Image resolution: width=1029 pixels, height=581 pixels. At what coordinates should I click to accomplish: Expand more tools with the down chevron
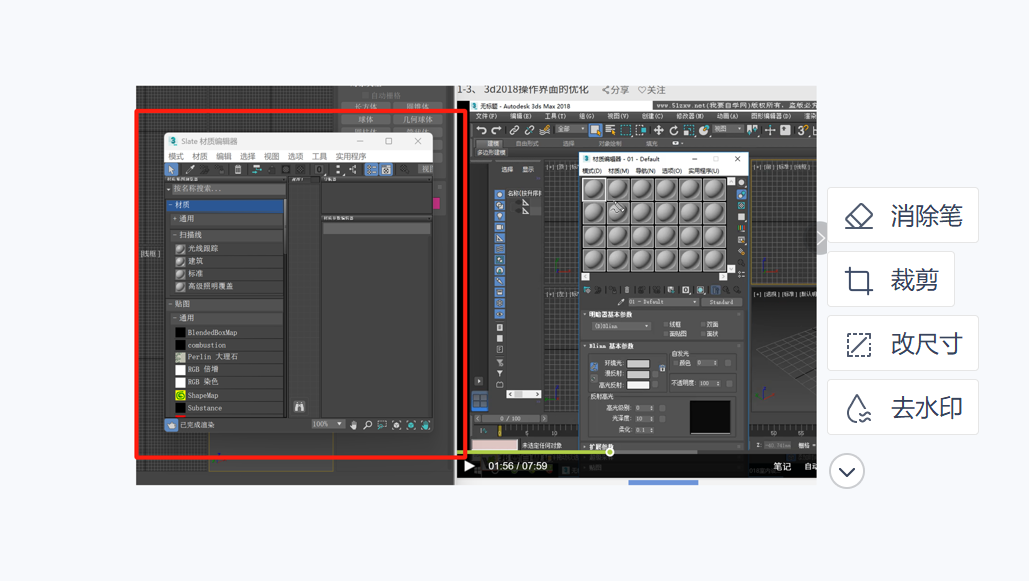(x=847, y=471)
